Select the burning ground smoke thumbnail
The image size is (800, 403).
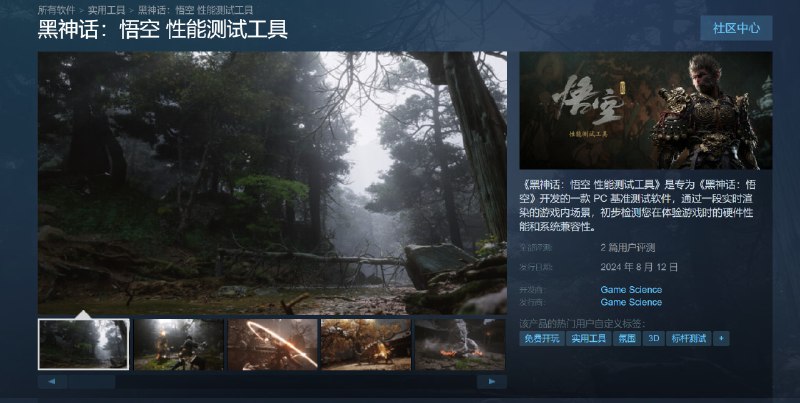click(460, 344)
